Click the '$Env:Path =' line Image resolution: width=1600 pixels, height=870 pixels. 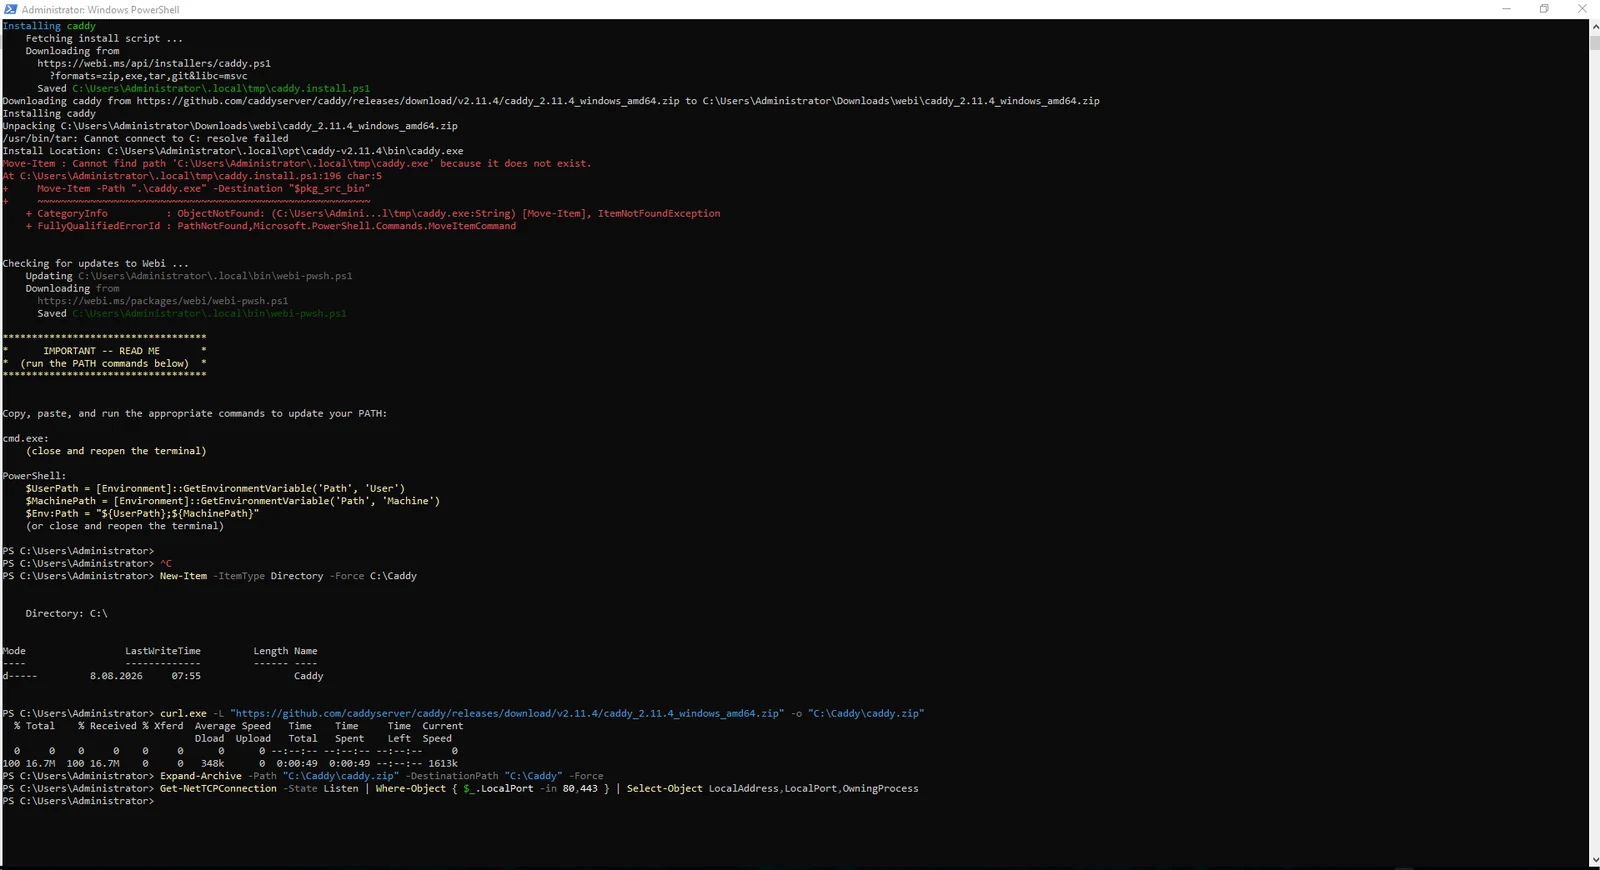tap(142, 514)
